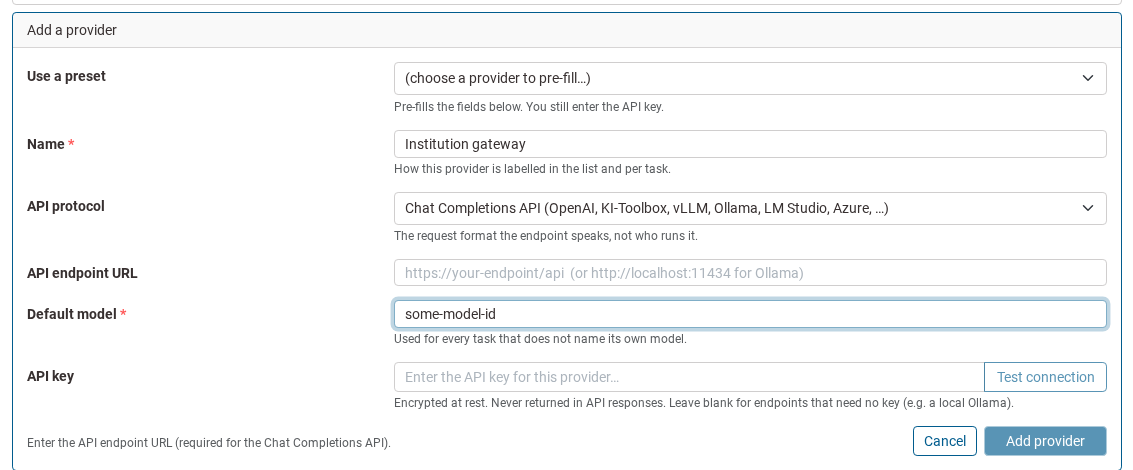Click the hint 'The request format the endpoint speaks'

(546, 236)
